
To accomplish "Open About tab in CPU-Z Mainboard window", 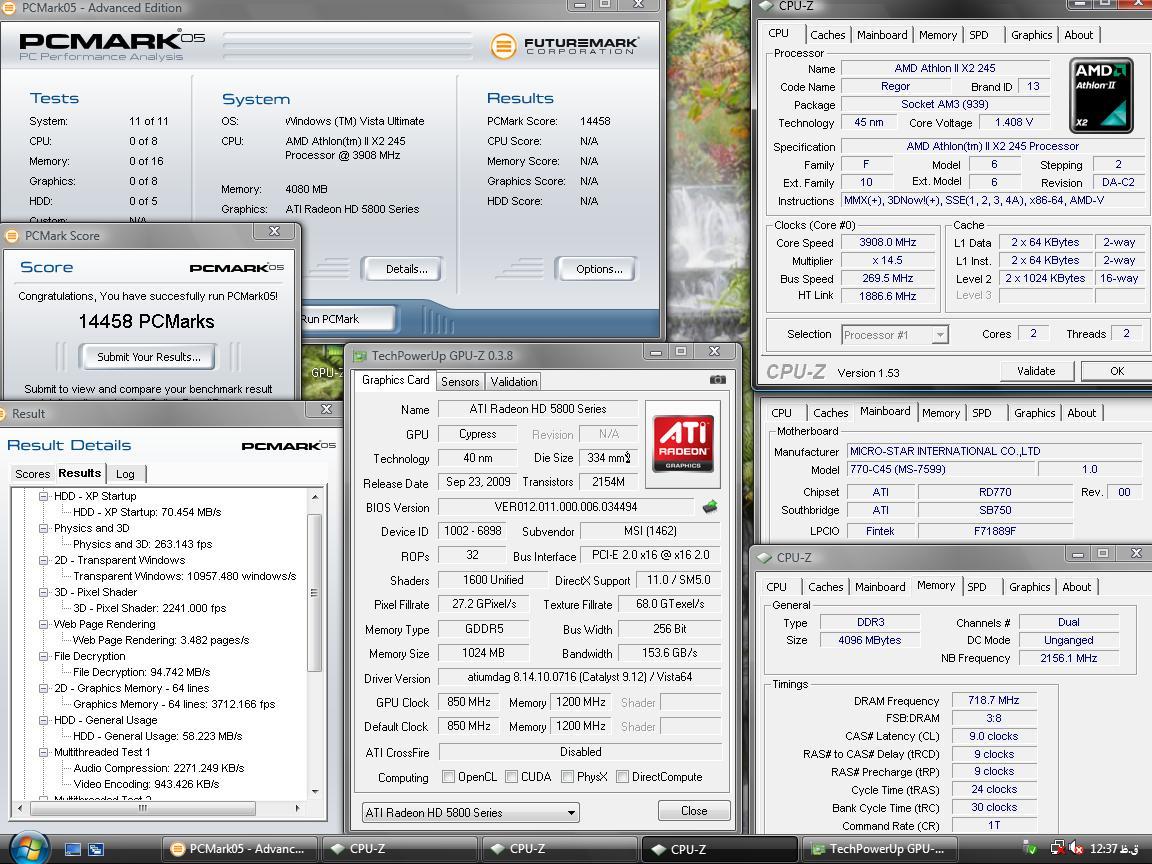I will pyautogui.click(x=1081, y=413).
